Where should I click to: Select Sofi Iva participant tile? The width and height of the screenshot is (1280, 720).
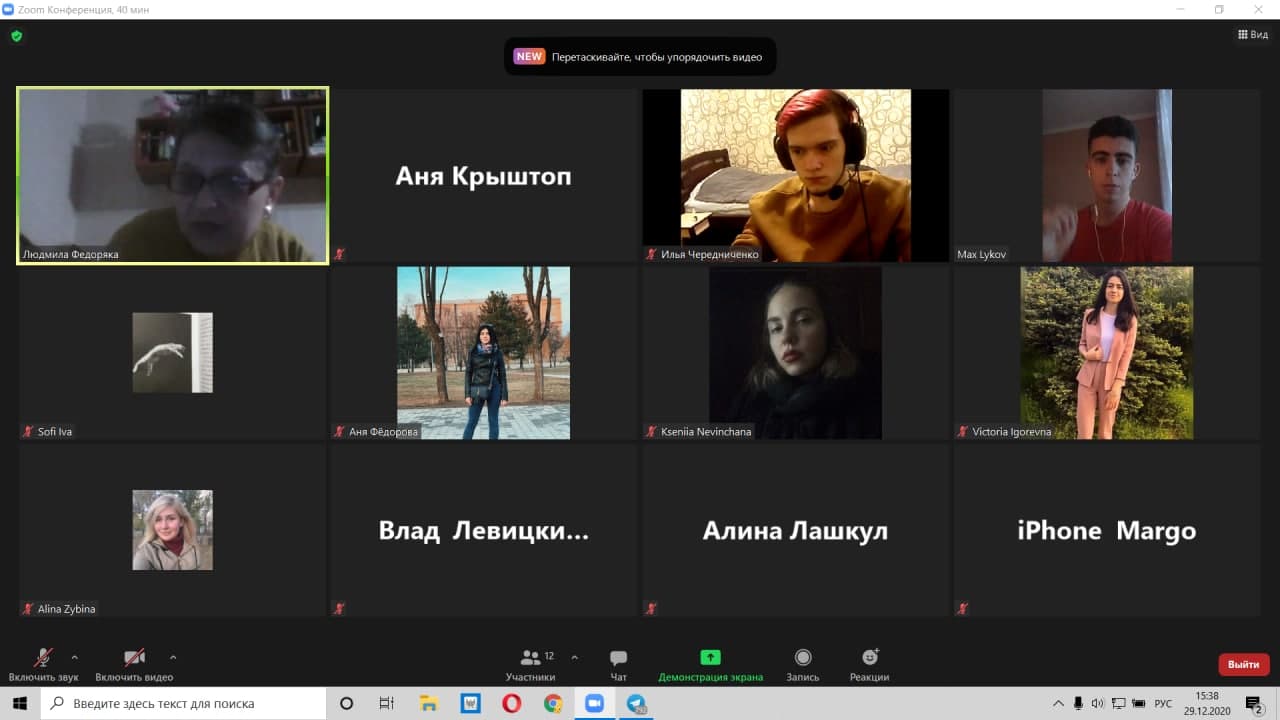pos(173,352)
